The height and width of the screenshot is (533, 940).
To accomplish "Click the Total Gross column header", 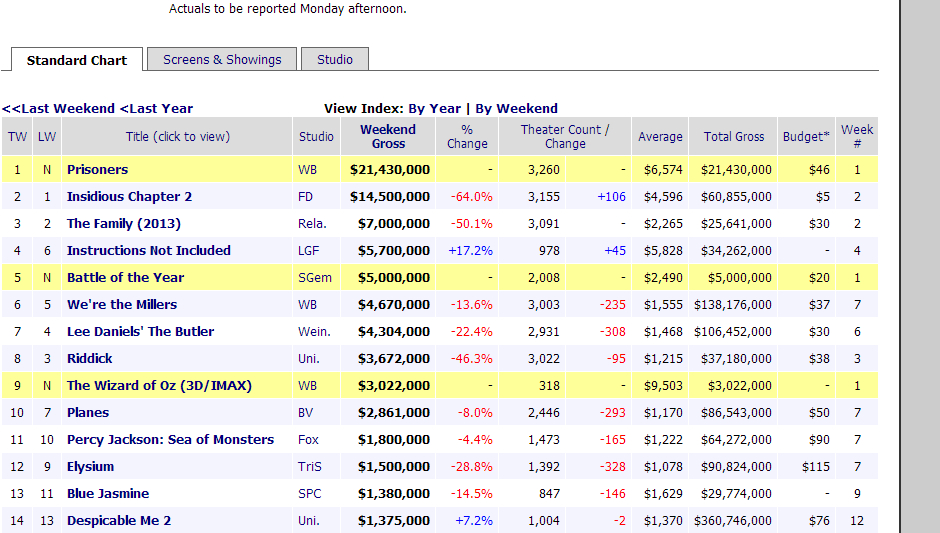I will 733,137.
